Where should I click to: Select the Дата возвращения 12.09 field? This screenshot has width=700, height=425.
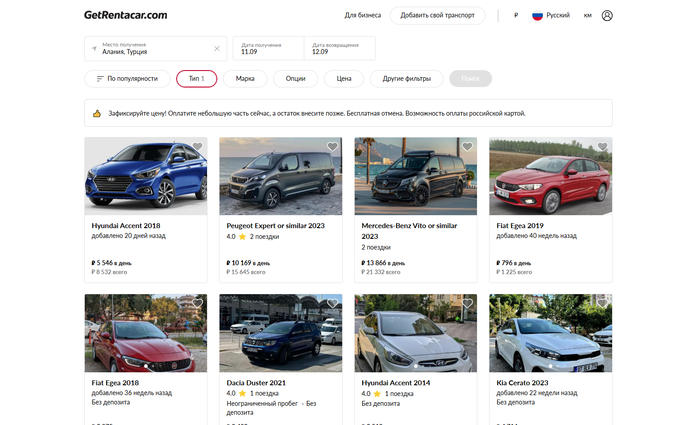click(x=340, y=48)
